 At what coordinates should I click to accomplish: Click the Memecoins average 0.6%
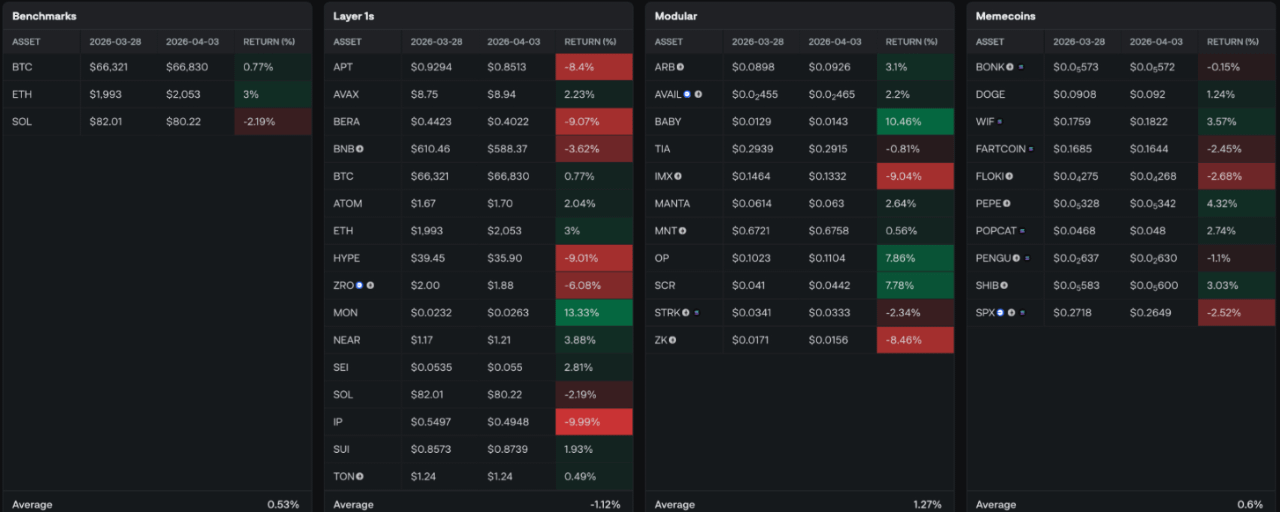tap(1250, 504)
